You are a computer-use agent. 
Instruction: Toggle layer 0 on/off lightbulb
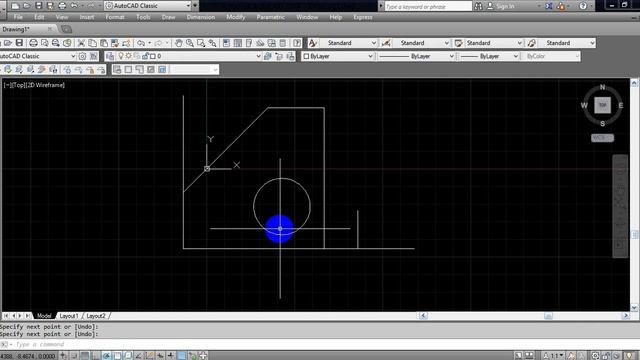coord(121,56)
